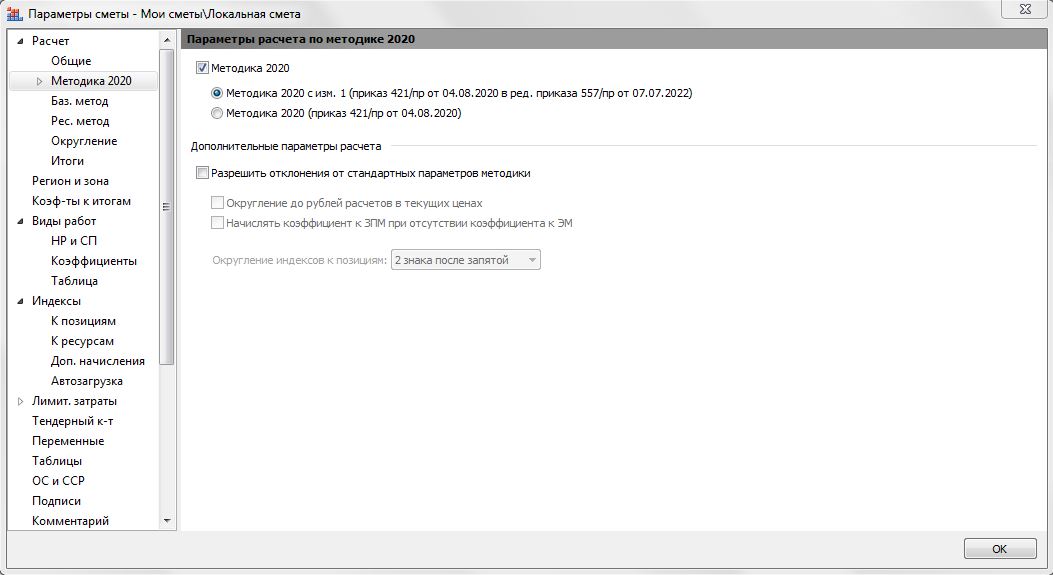Open the К ресурсам section
1053x575 pixels.
pyautogui.click(x=82, y=341)
